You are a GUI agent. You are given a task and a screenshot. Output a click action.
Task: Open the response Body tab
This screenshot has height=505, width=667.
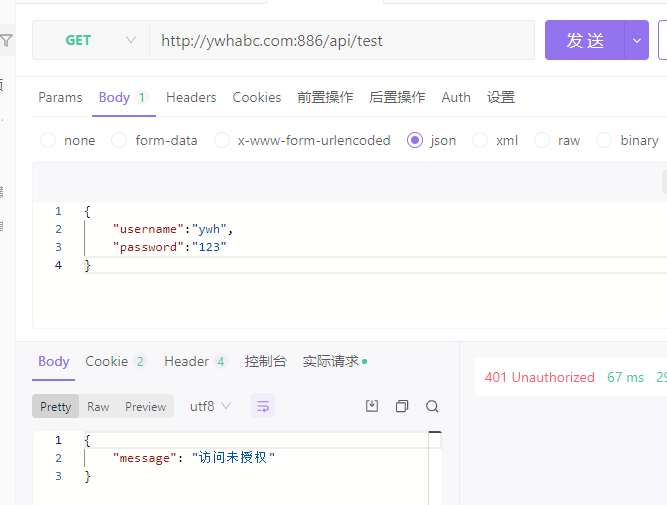click(54, 361)
